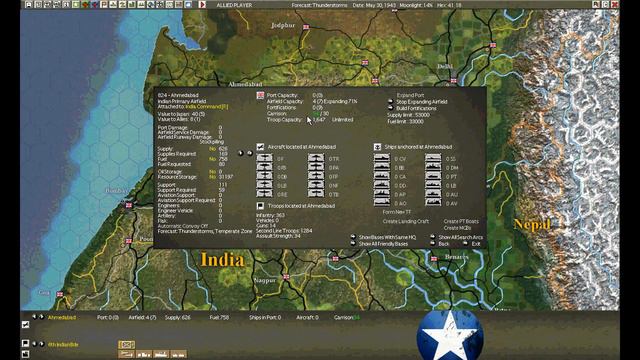Image resolution: width=640 pixels, height=360 pixels.
Task: Click the transport (AP) ship silhouette
Action: [382, 194]
